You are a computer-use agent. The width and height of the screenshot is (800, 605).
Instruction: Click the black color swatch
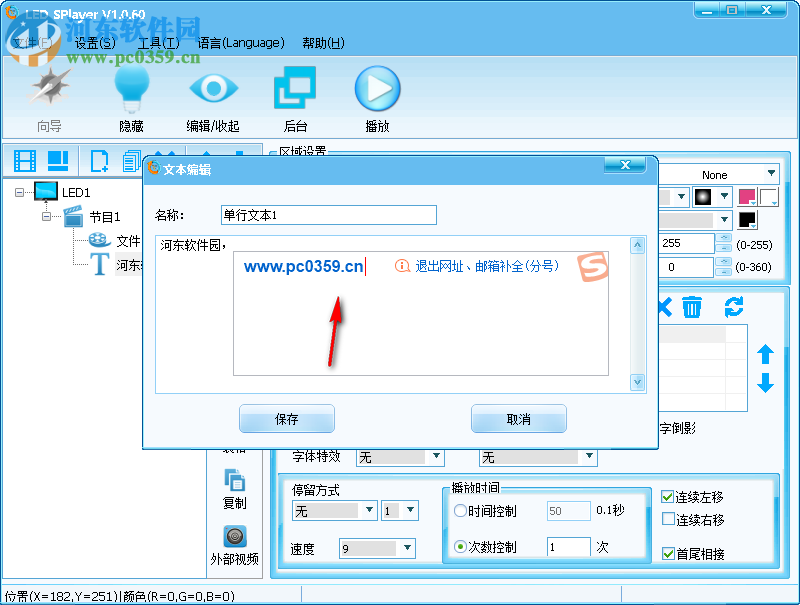tap(747, 218)
